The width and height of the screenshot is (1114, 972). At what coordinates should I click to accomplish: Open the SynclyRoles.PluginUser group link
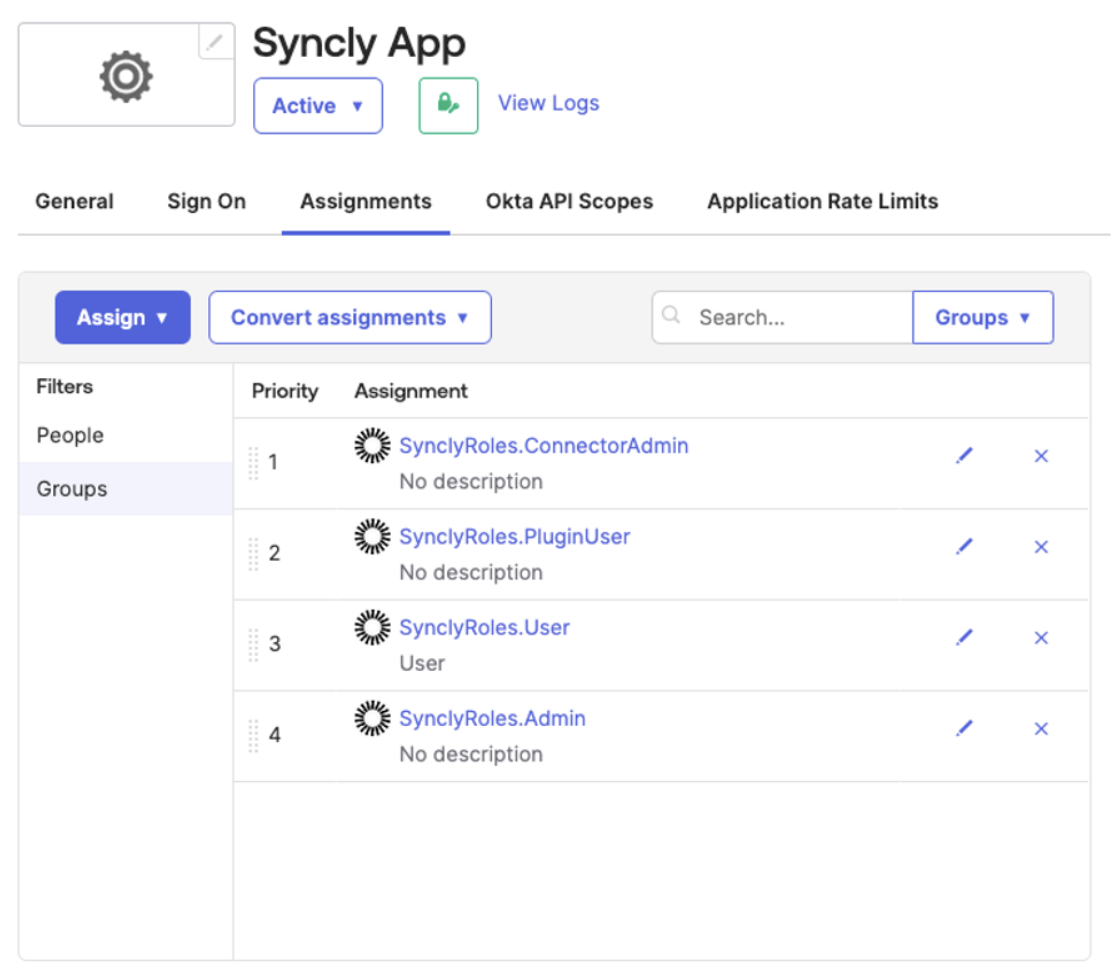coord(514,536)
